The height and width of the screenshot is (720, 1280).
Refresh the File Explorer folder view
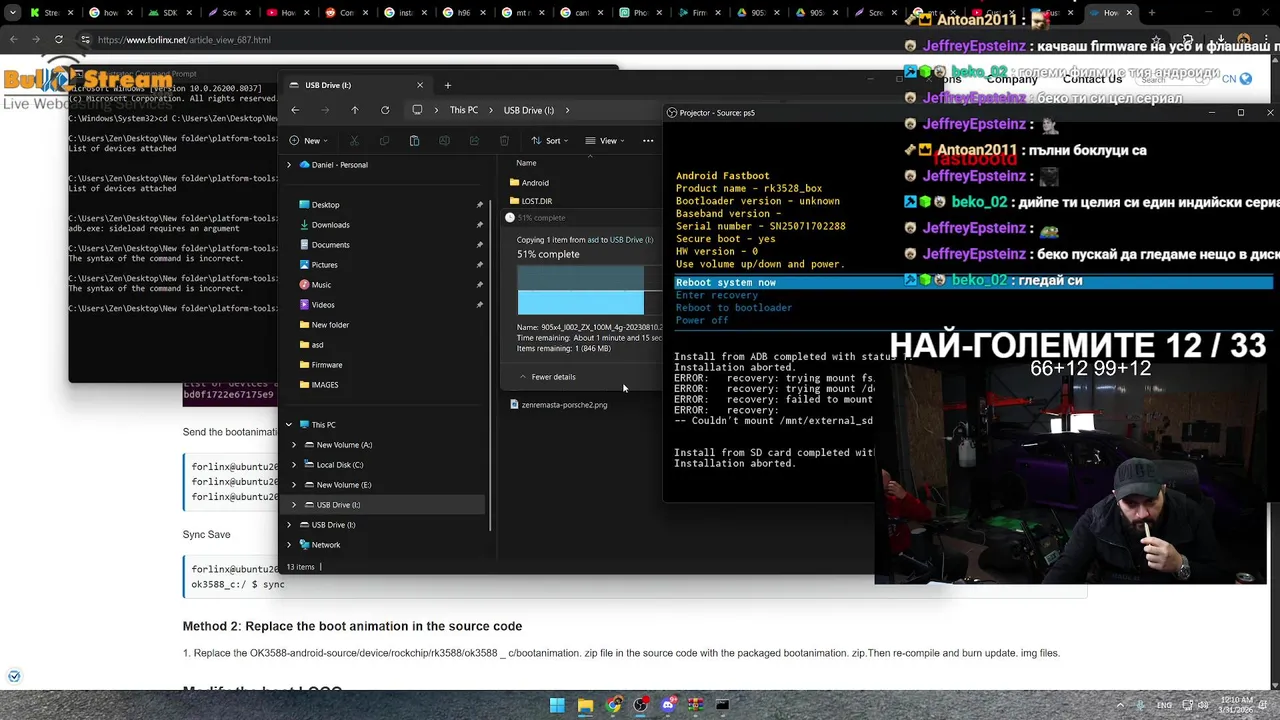tap(385, 110)
